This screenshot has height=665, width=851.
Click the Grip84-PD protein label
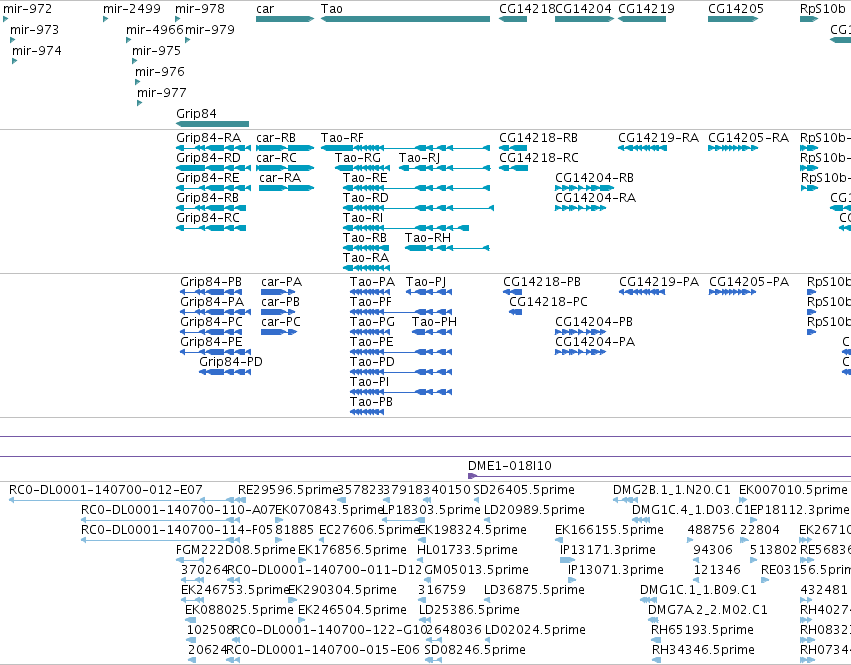[x=231, y=362]
